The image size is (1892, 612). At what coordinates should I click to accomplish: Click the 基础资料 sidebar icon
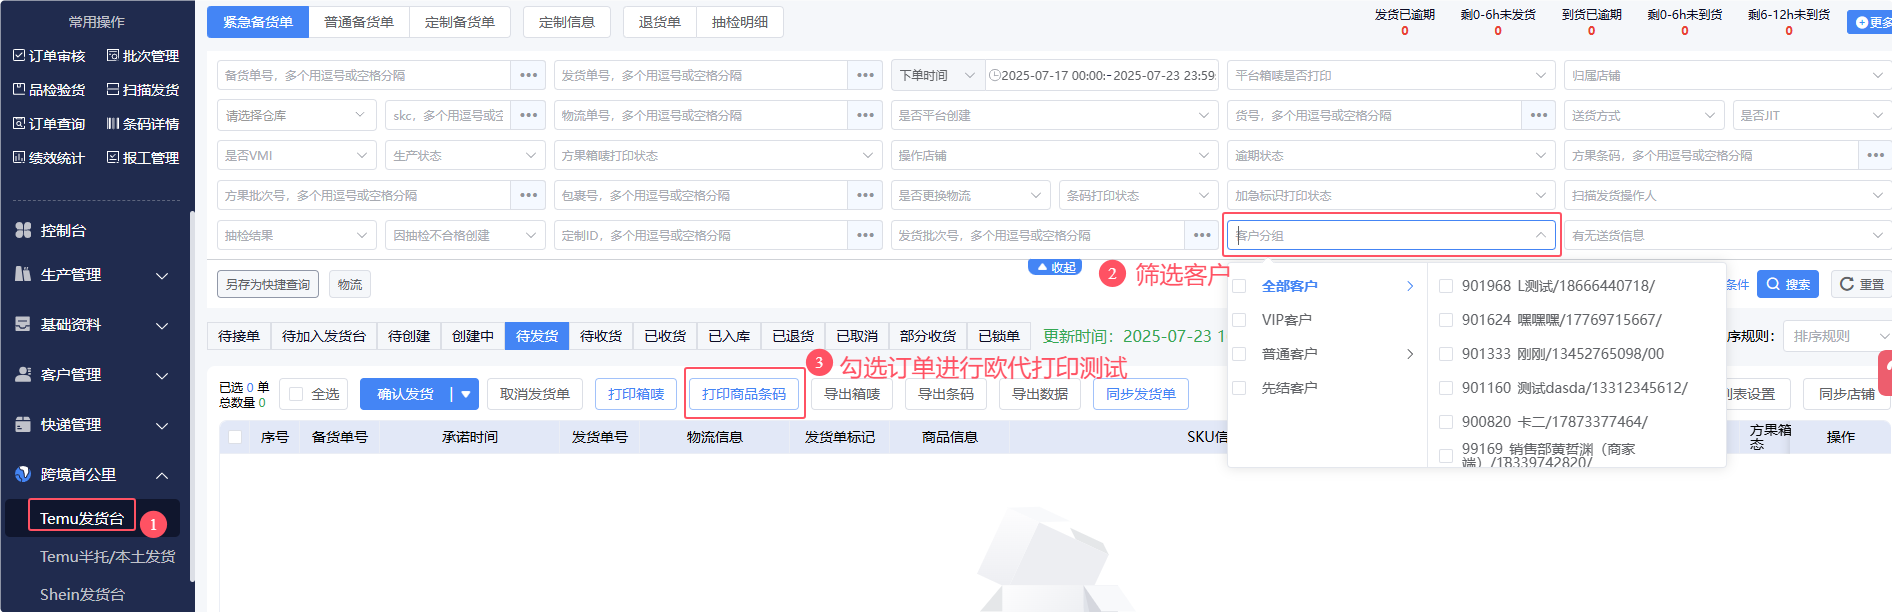(23, 324)
